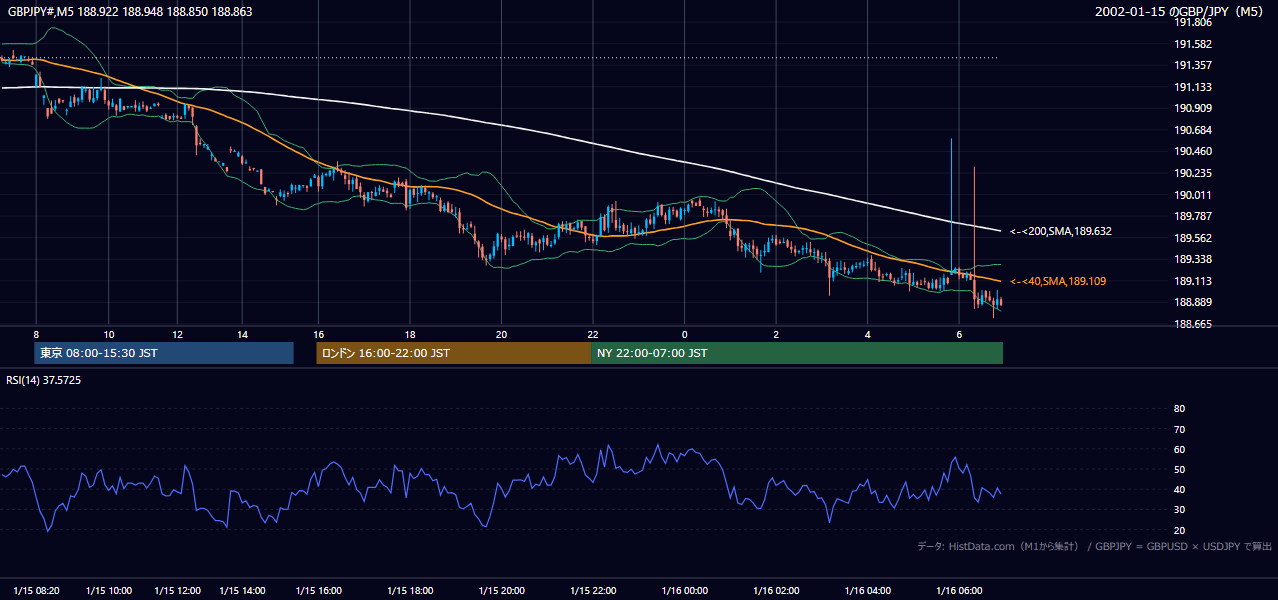Click the price axis value 191.582
The width and height of the screenshot is (1278, 600).
(1192, 44)
